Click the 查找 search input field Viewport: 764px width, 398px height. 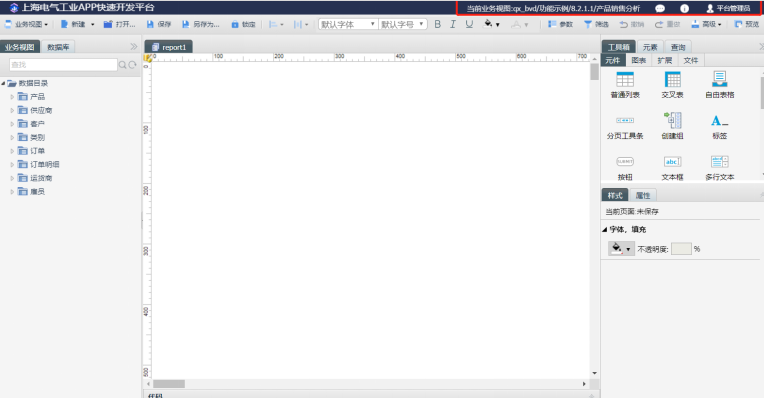click(63, 65)
